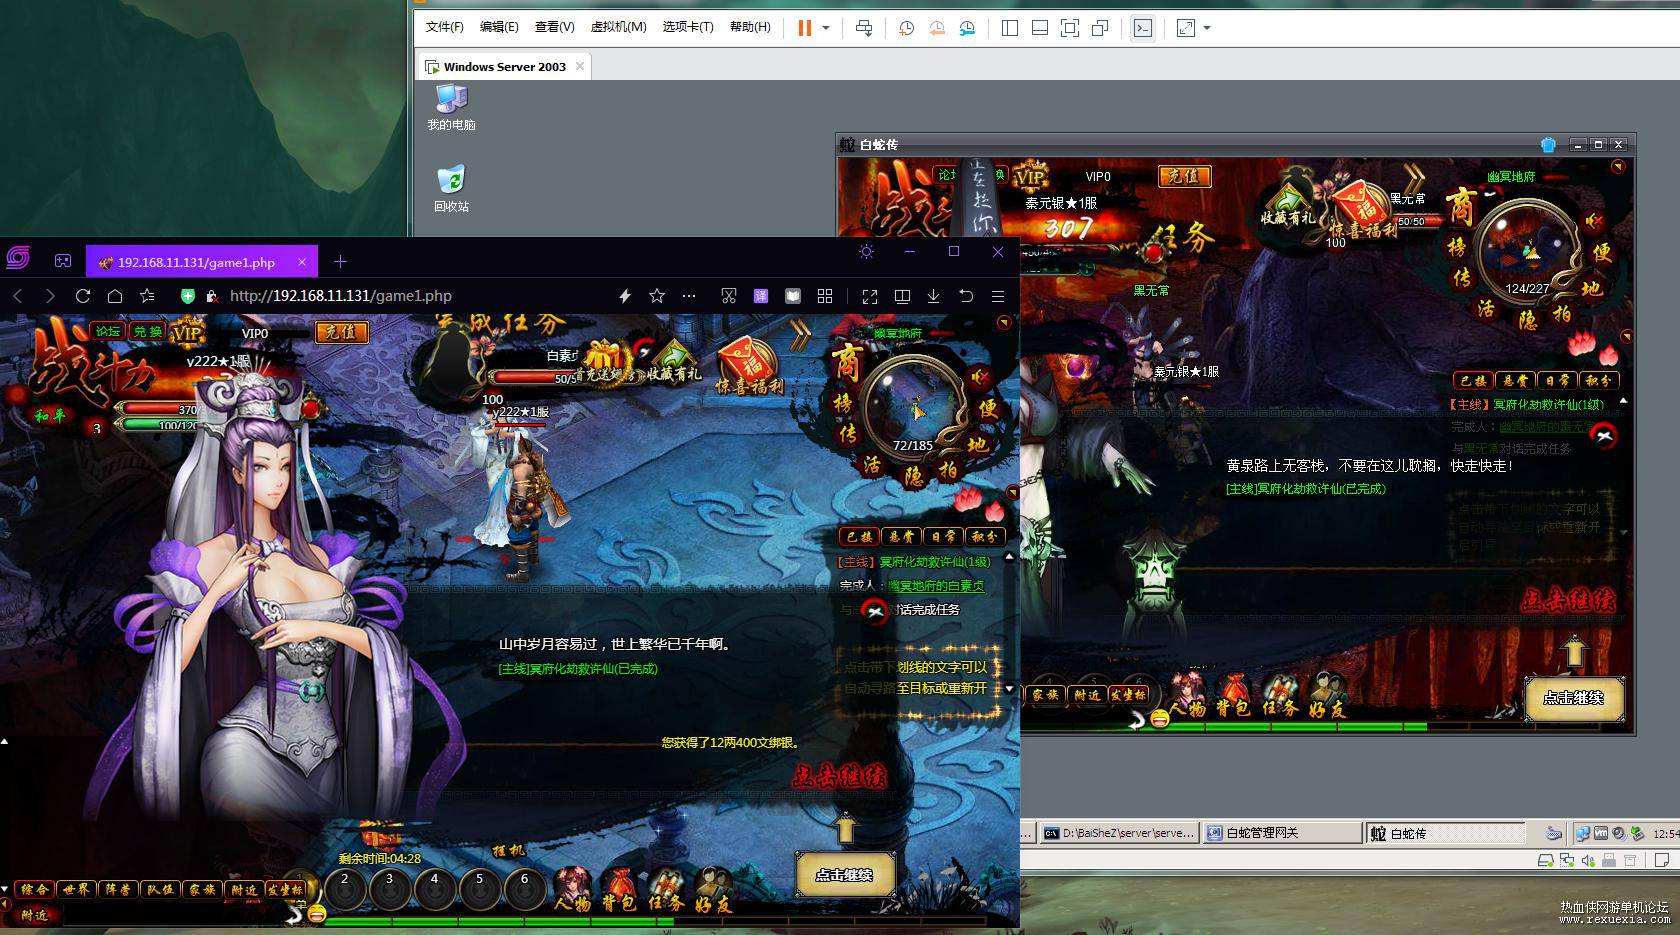Click VMware snapshot take icon
The width and height of the screenshot is (1680, 935).
click(x=906, y=28)
